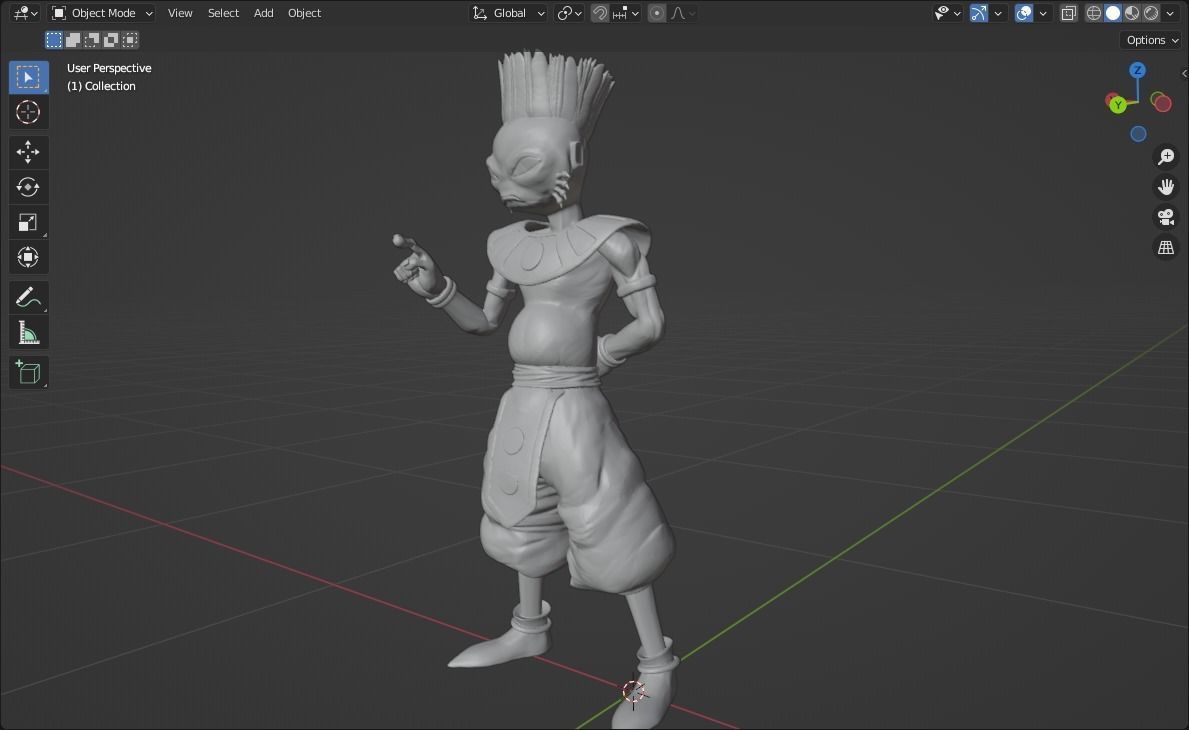Toggle viewport gizmos visibility

[x=978, y=13]
